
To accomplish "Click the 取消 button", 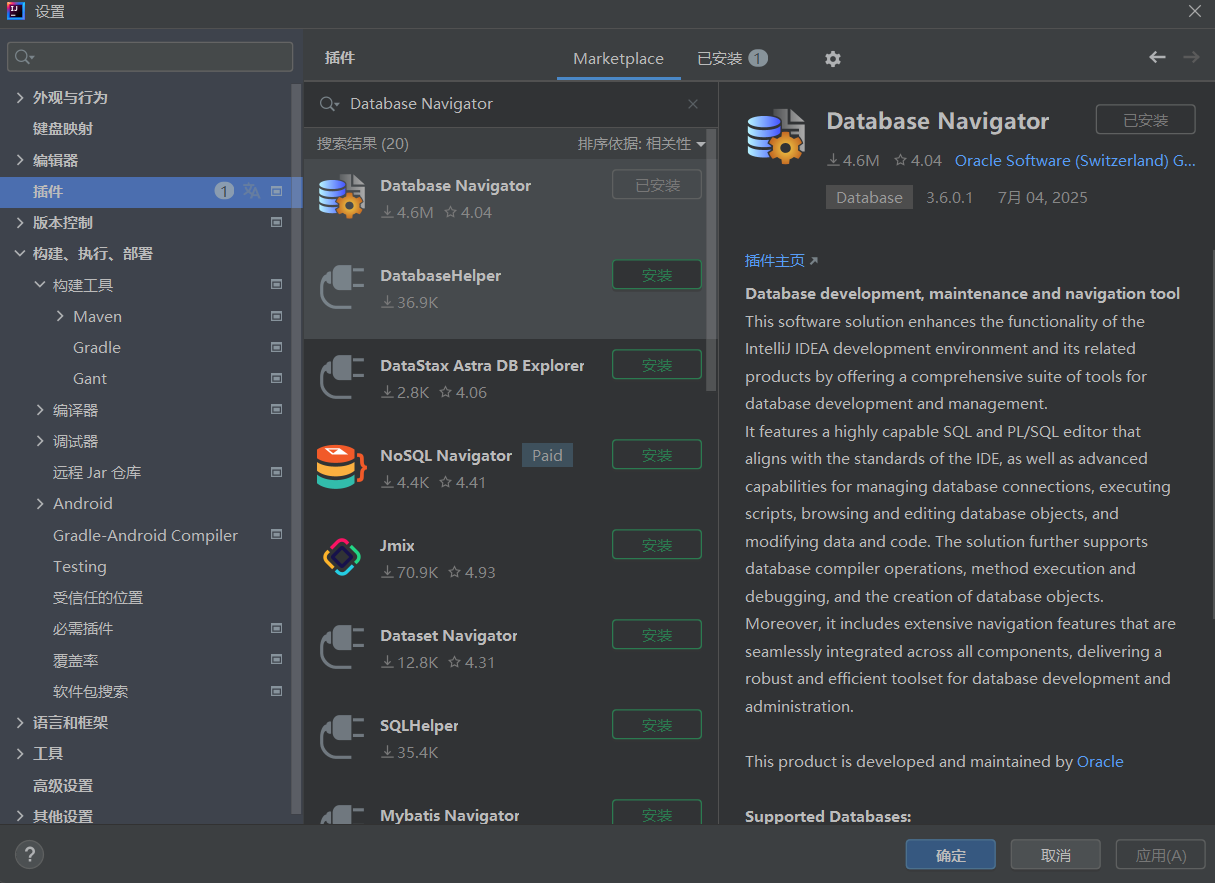I will coord(1056,855).
